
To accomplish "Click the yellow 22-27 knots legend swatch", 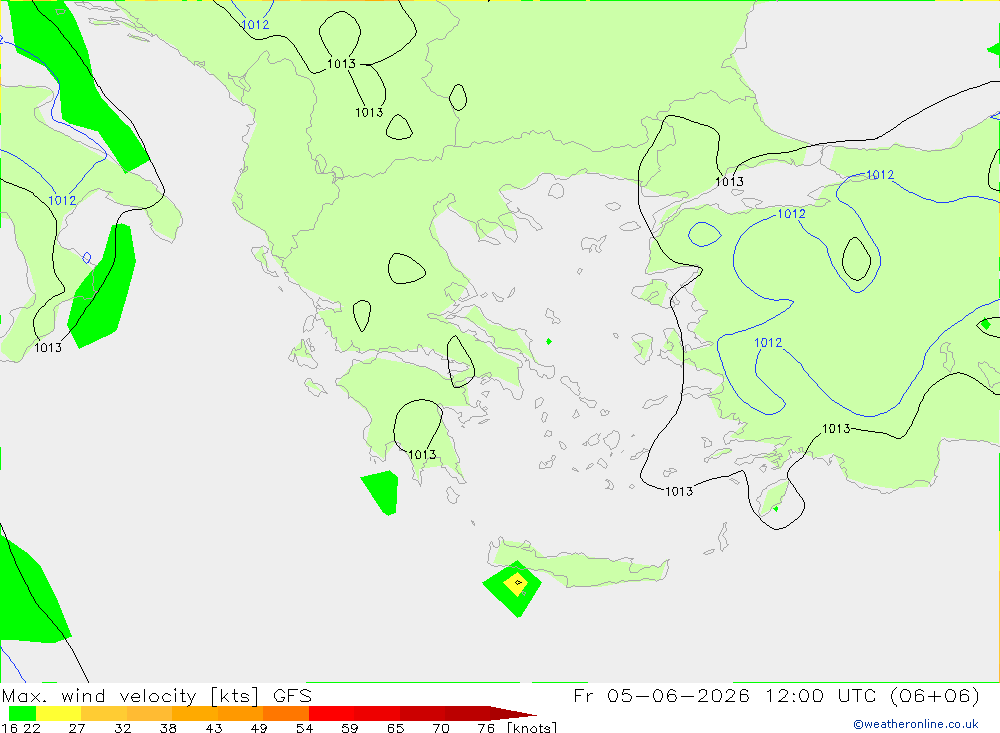I will 59,713.
